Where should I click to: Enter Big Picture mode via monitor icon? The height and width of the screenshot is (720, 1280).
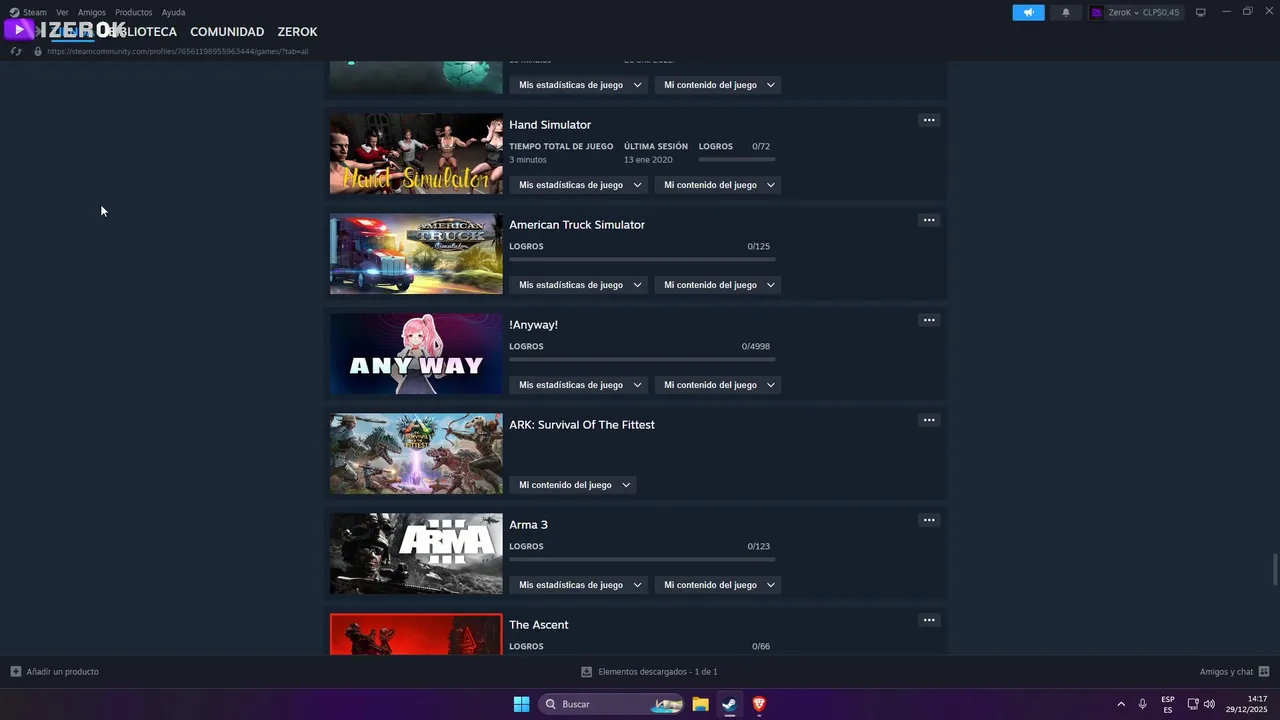tap(1201, 12)
